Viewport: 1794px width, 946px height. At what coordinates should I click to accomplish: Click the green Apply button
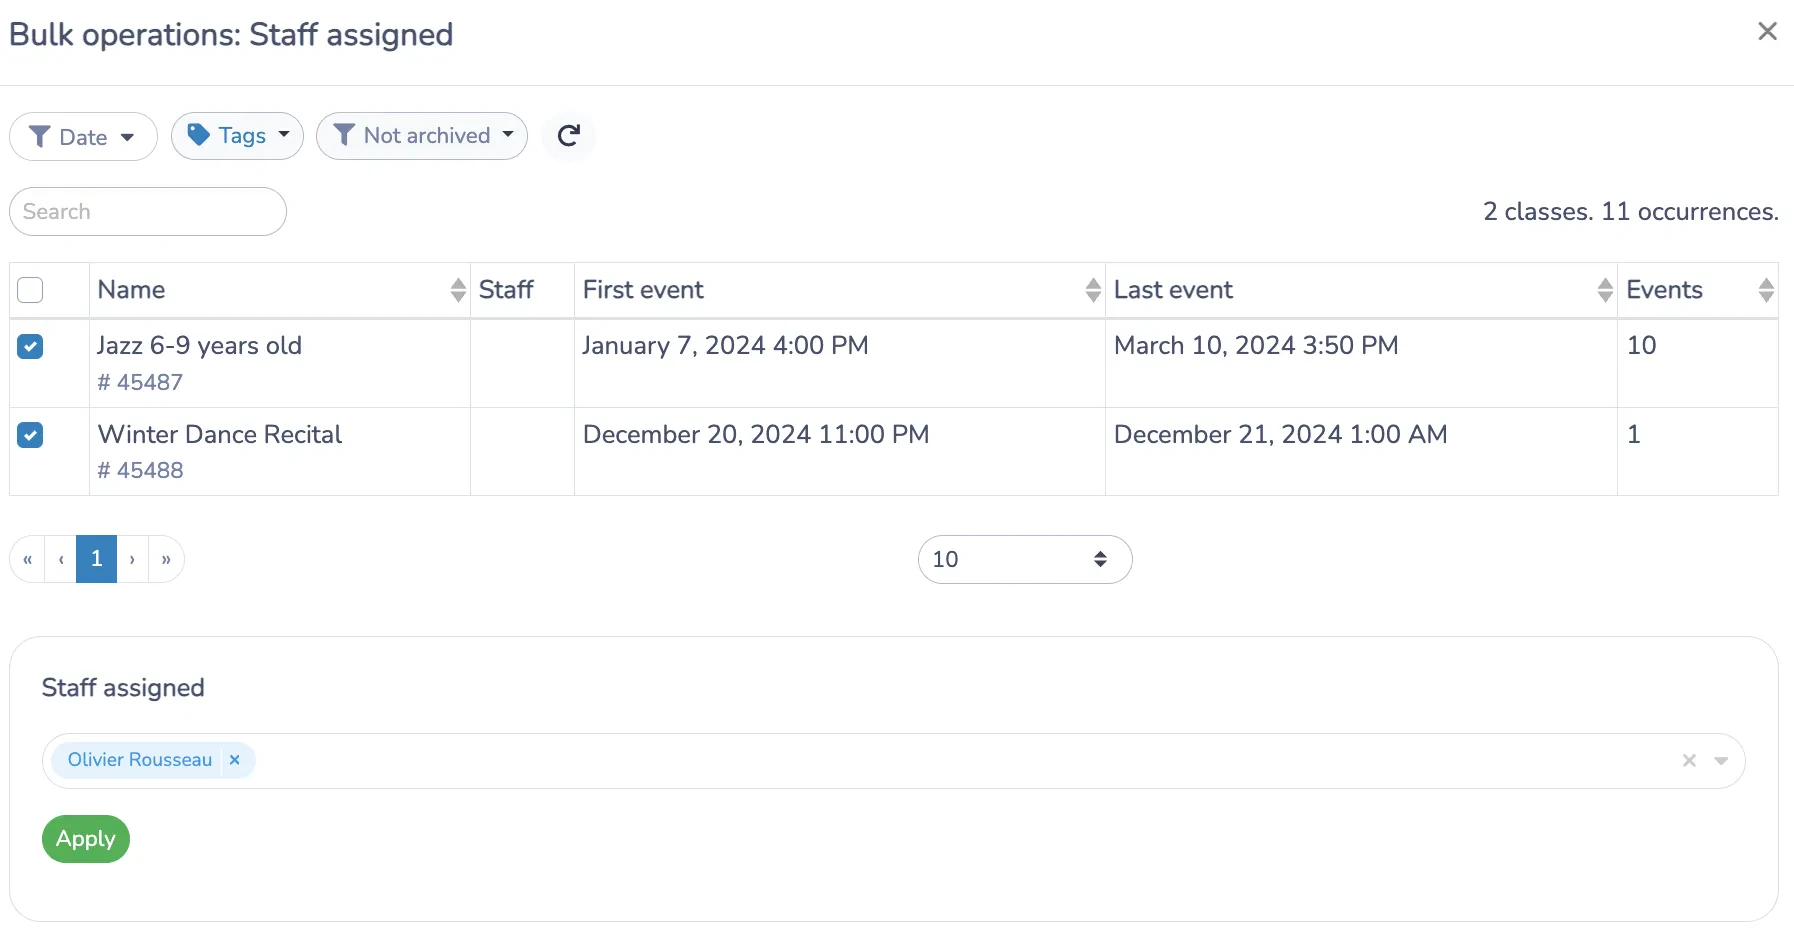point(86,839)
